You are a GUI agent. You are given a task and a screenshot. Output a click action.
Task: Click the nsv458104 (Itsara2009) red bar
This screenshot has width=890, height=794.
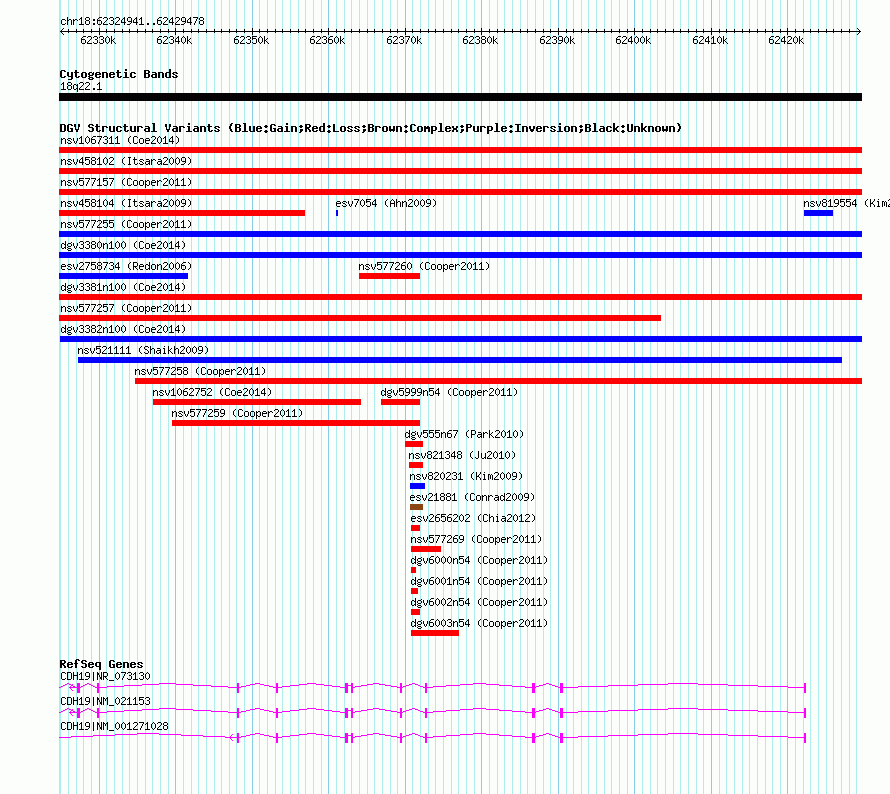(x=182, y=213)
